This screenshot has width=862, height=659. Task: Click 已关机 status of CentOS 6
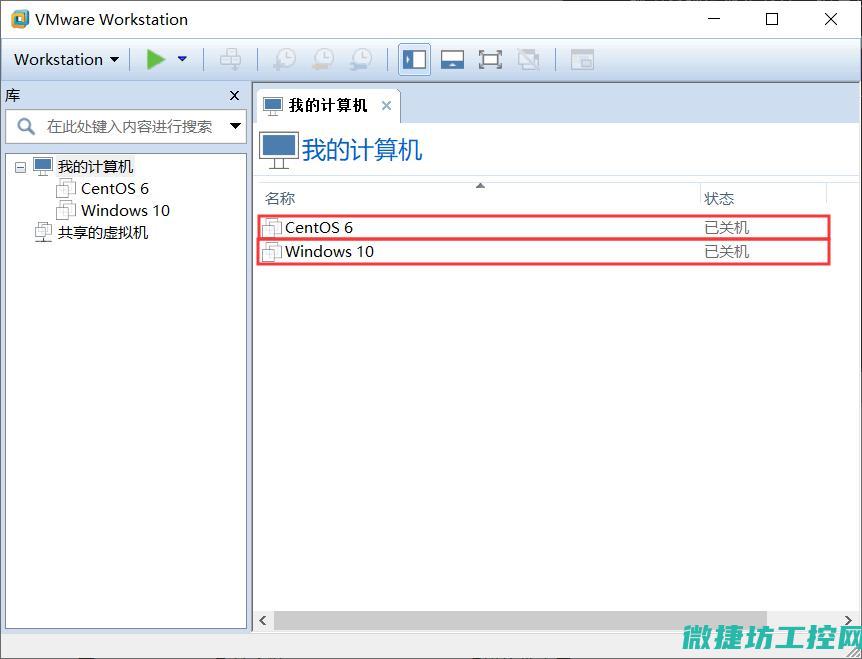(726, 228)
